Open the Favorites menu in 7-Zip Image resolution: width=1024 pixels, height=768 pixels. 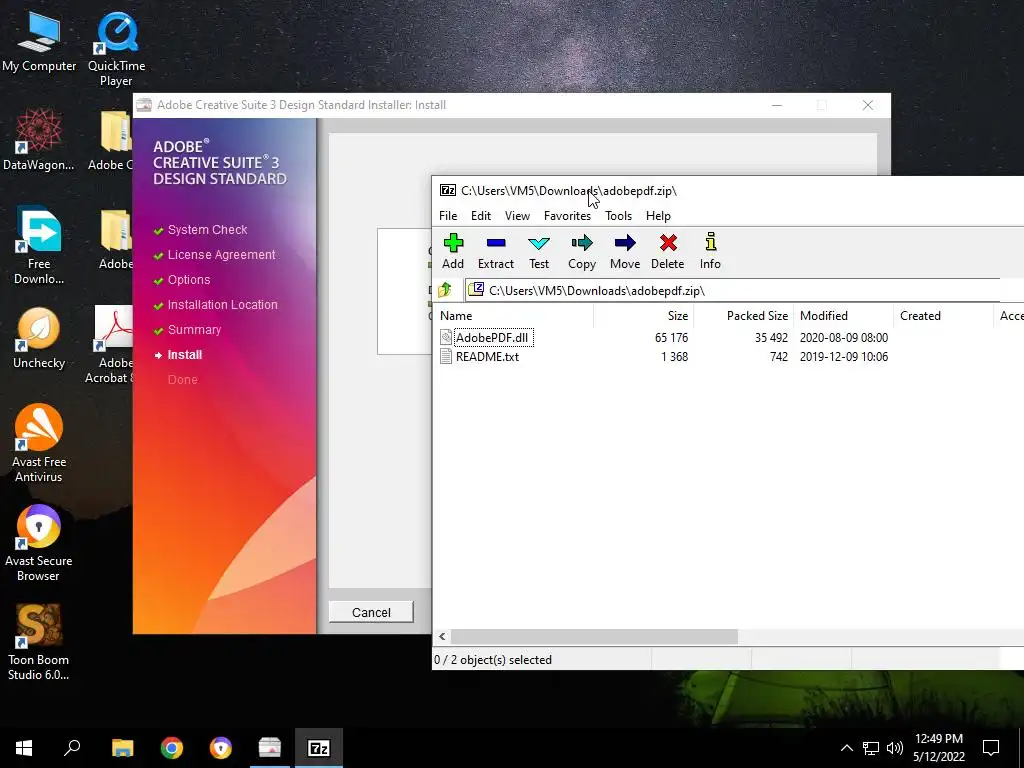[x=567, y=216]
